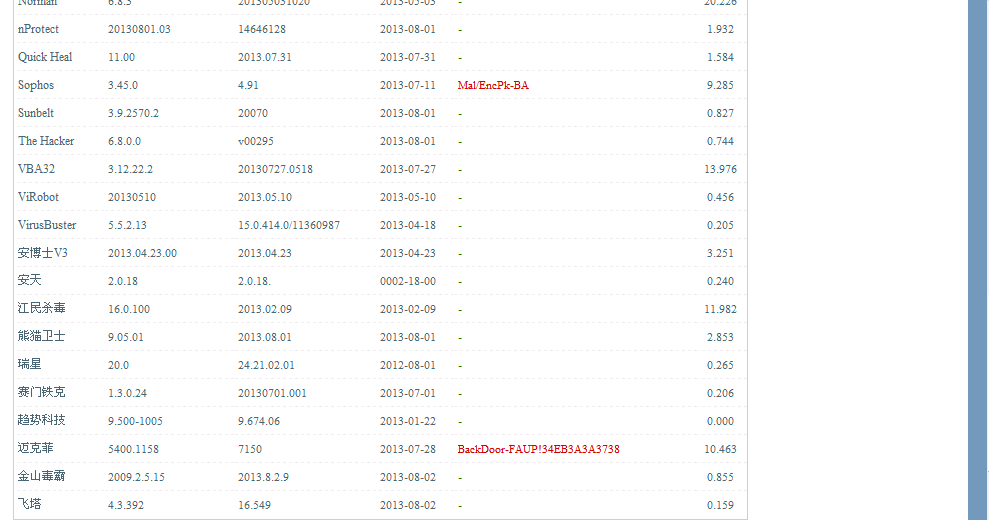
Task: Select the 赛门铁克 scanner name
Action: 42,393
